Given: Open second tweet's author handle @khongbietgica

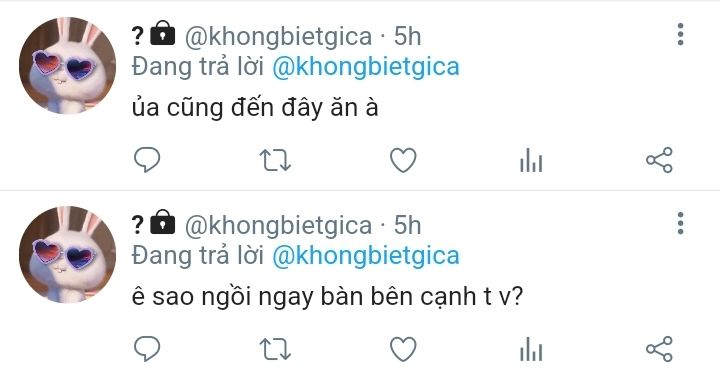Looking at the screenshot, I should [278, 225].
